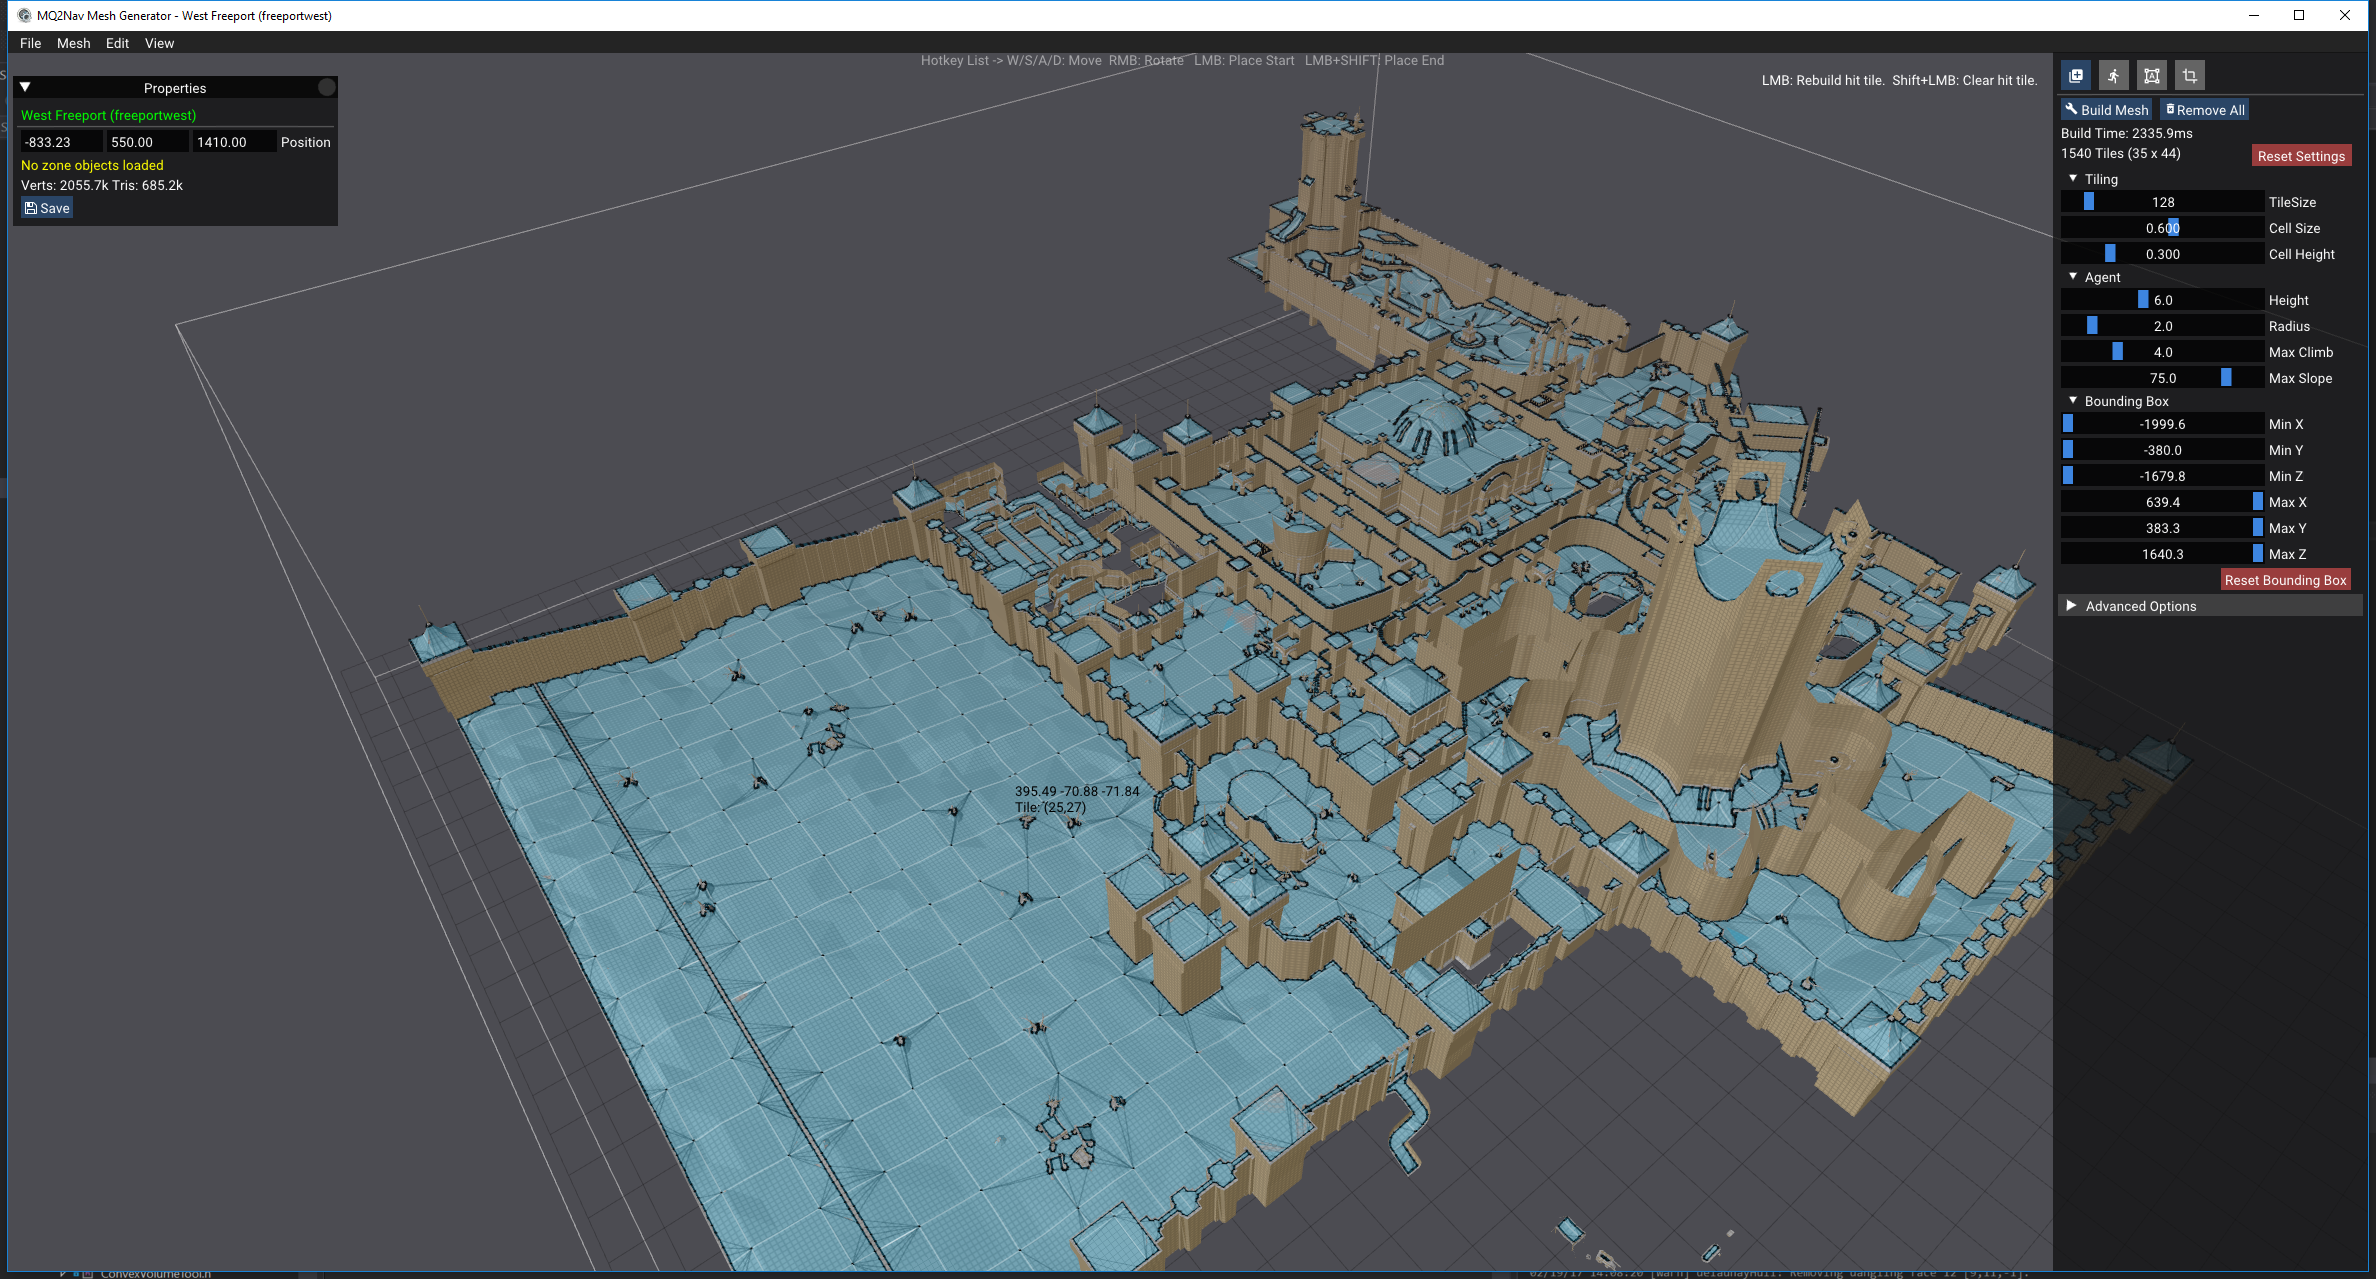Image resolution: width=2376 pixels, height=1279 pixels.
Task: Collapse the Agent section
Action: pyautogui.click(x=2073, y=276)
